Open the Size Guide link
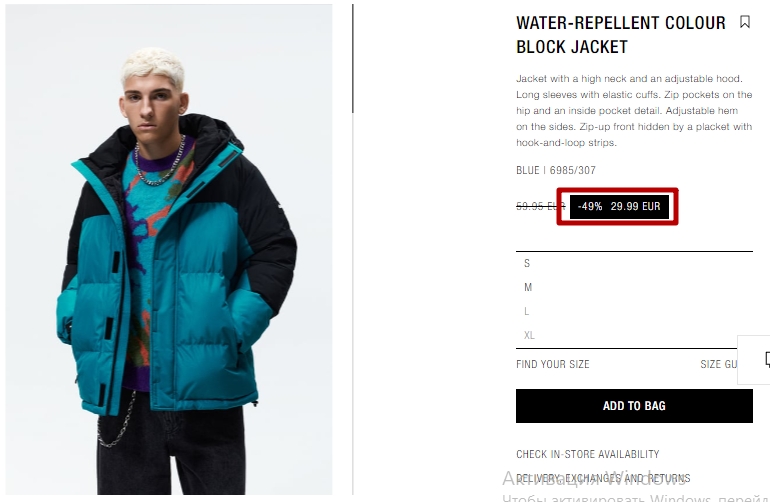The height and width of the screenshot is (502, 770). click(x=719, y=364)
